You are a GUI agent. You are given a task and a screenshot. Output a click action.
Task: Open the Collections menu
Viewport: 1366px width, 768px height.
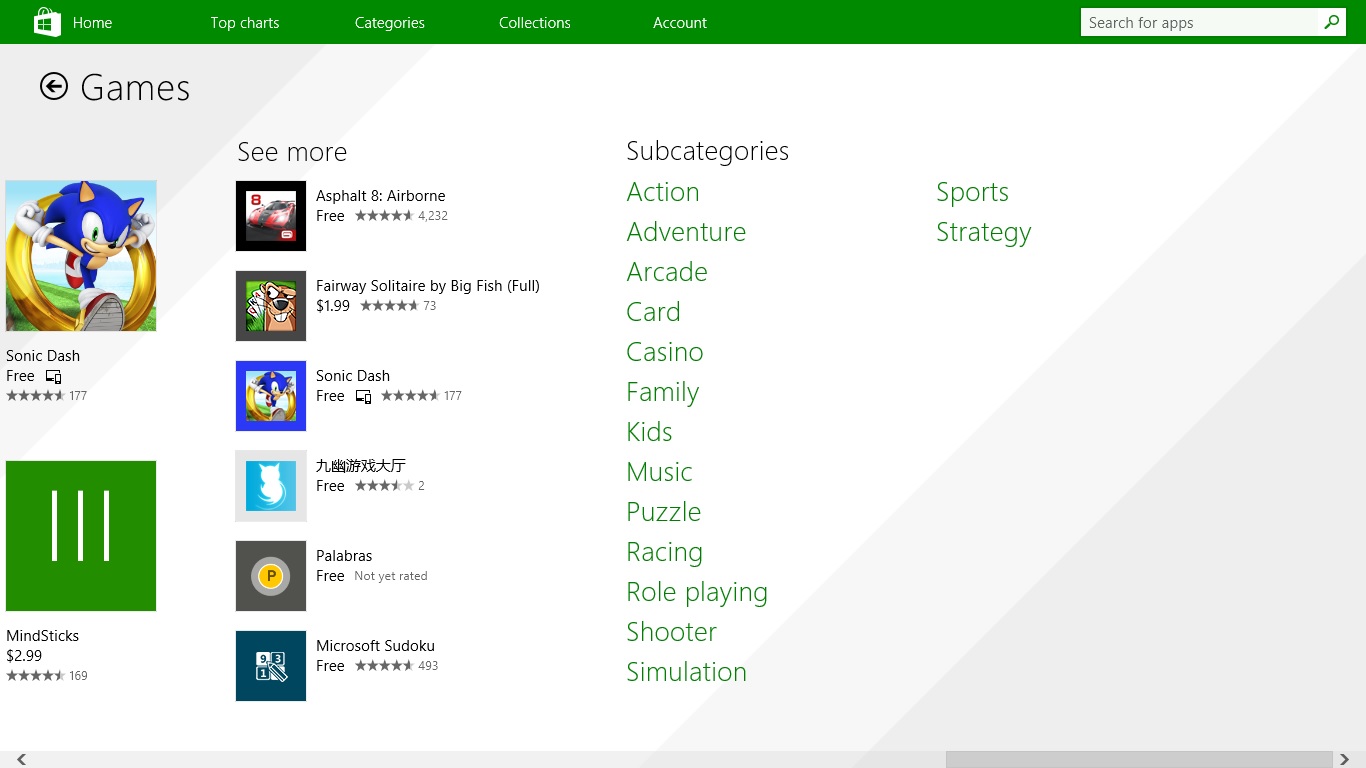pyautogui.click(x=535, y=22)
